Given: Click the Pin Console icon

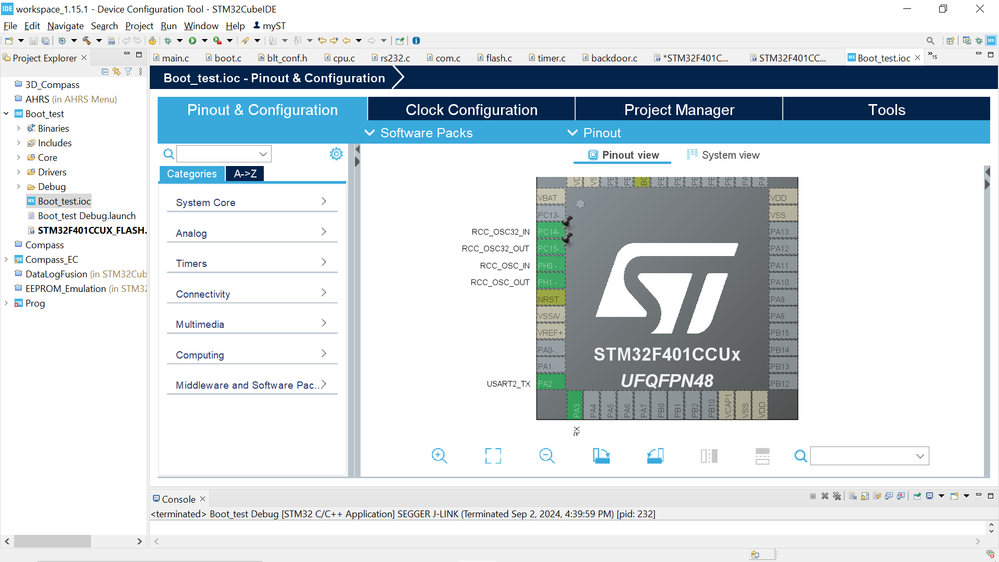Looking at the screenshot, I should point(917,496).
